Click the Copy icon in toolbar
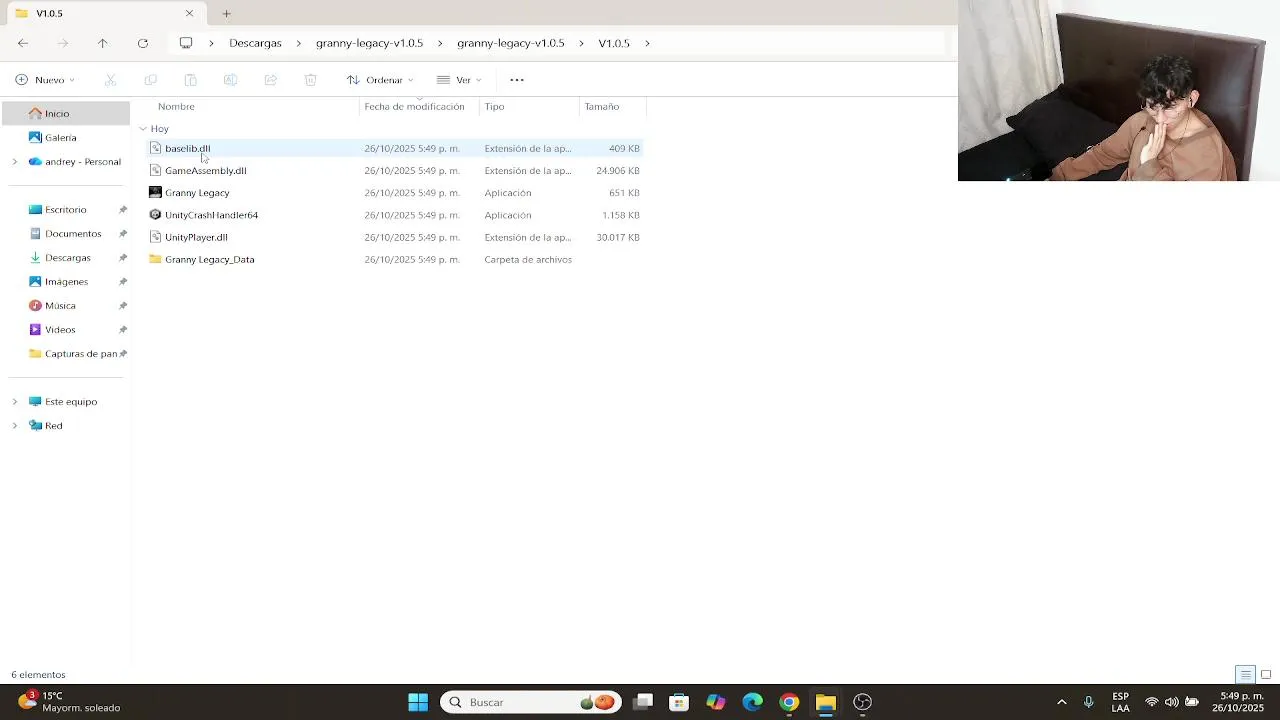Viewport: 1280px width, 720px height. pyautogui.click(x=151, y=80)
